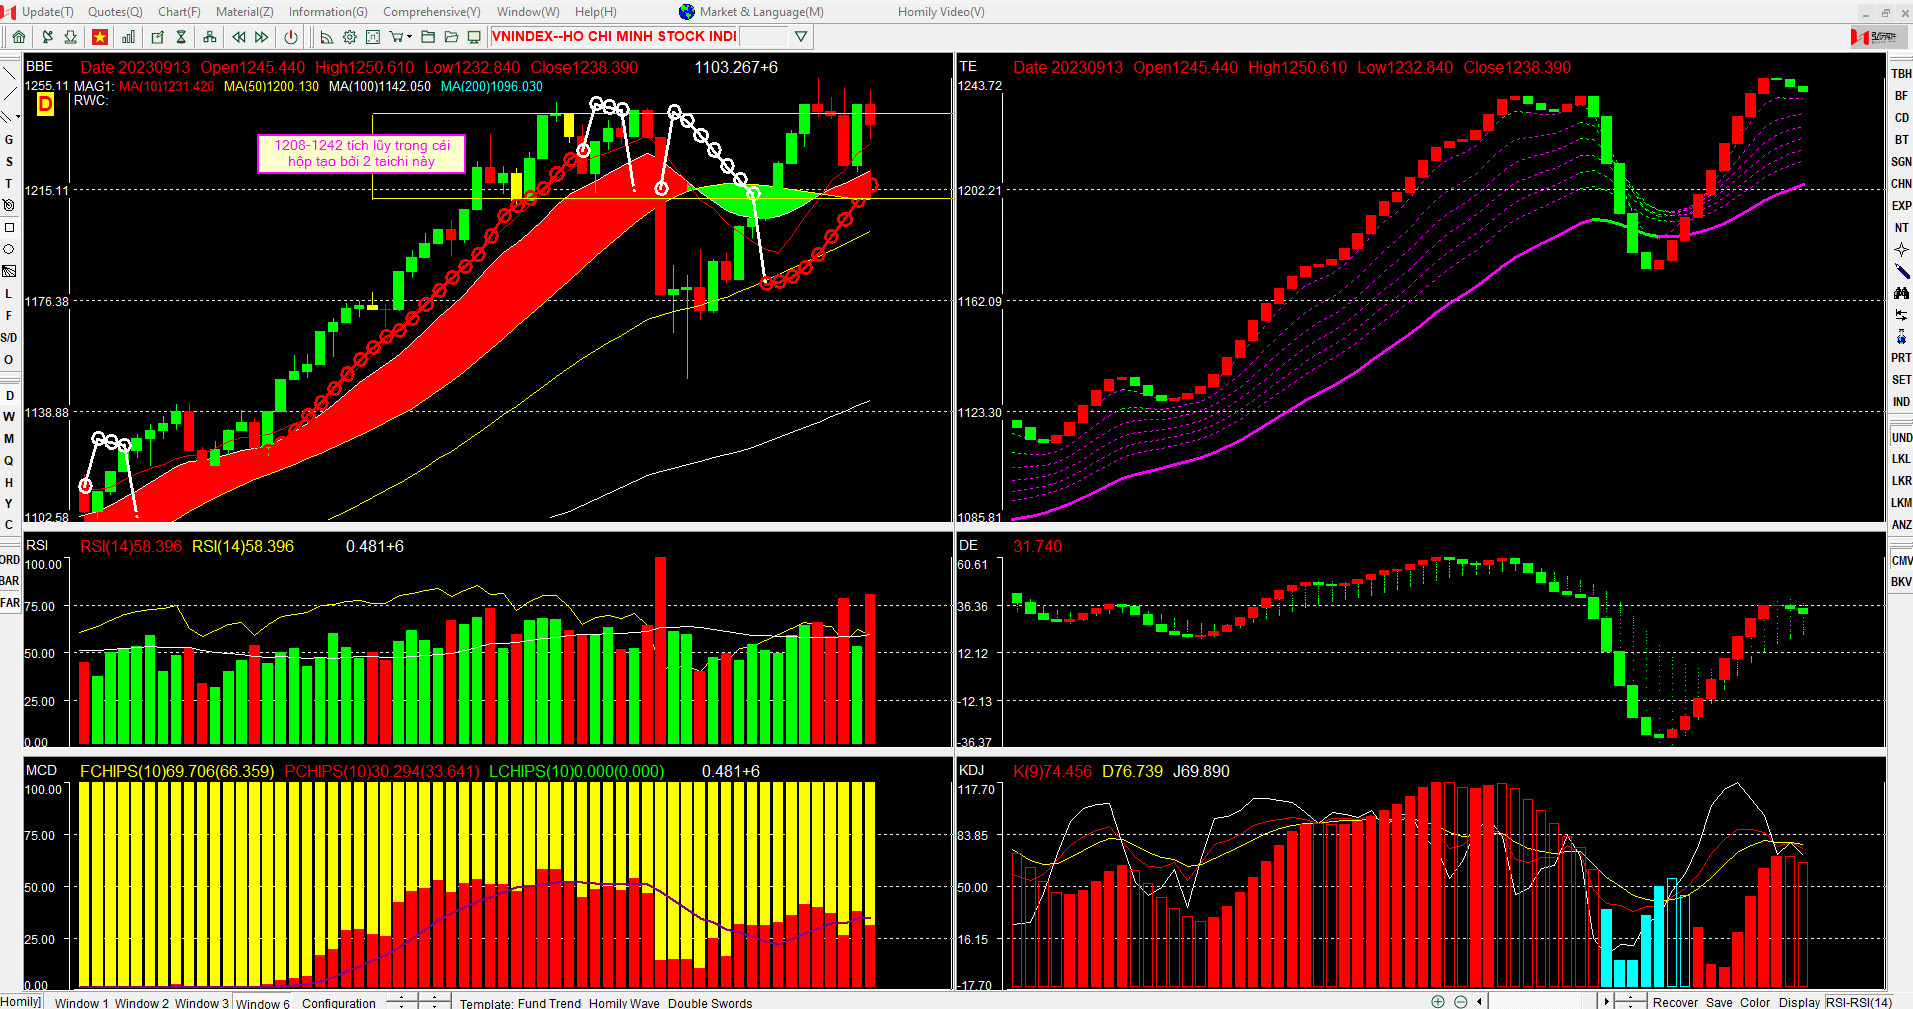1913x1009 pixels.
Task: Open the Market & Language menu
Action: [x=761, y=12]
